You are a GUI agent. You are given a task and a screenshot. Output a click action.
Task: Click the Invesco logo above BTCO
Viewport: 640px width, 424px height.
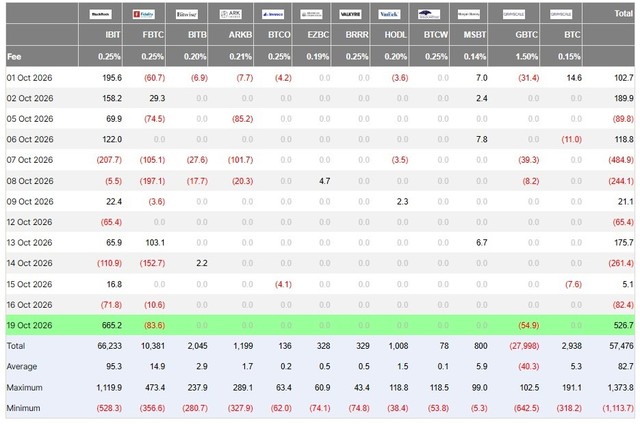[x=273, y=14]
